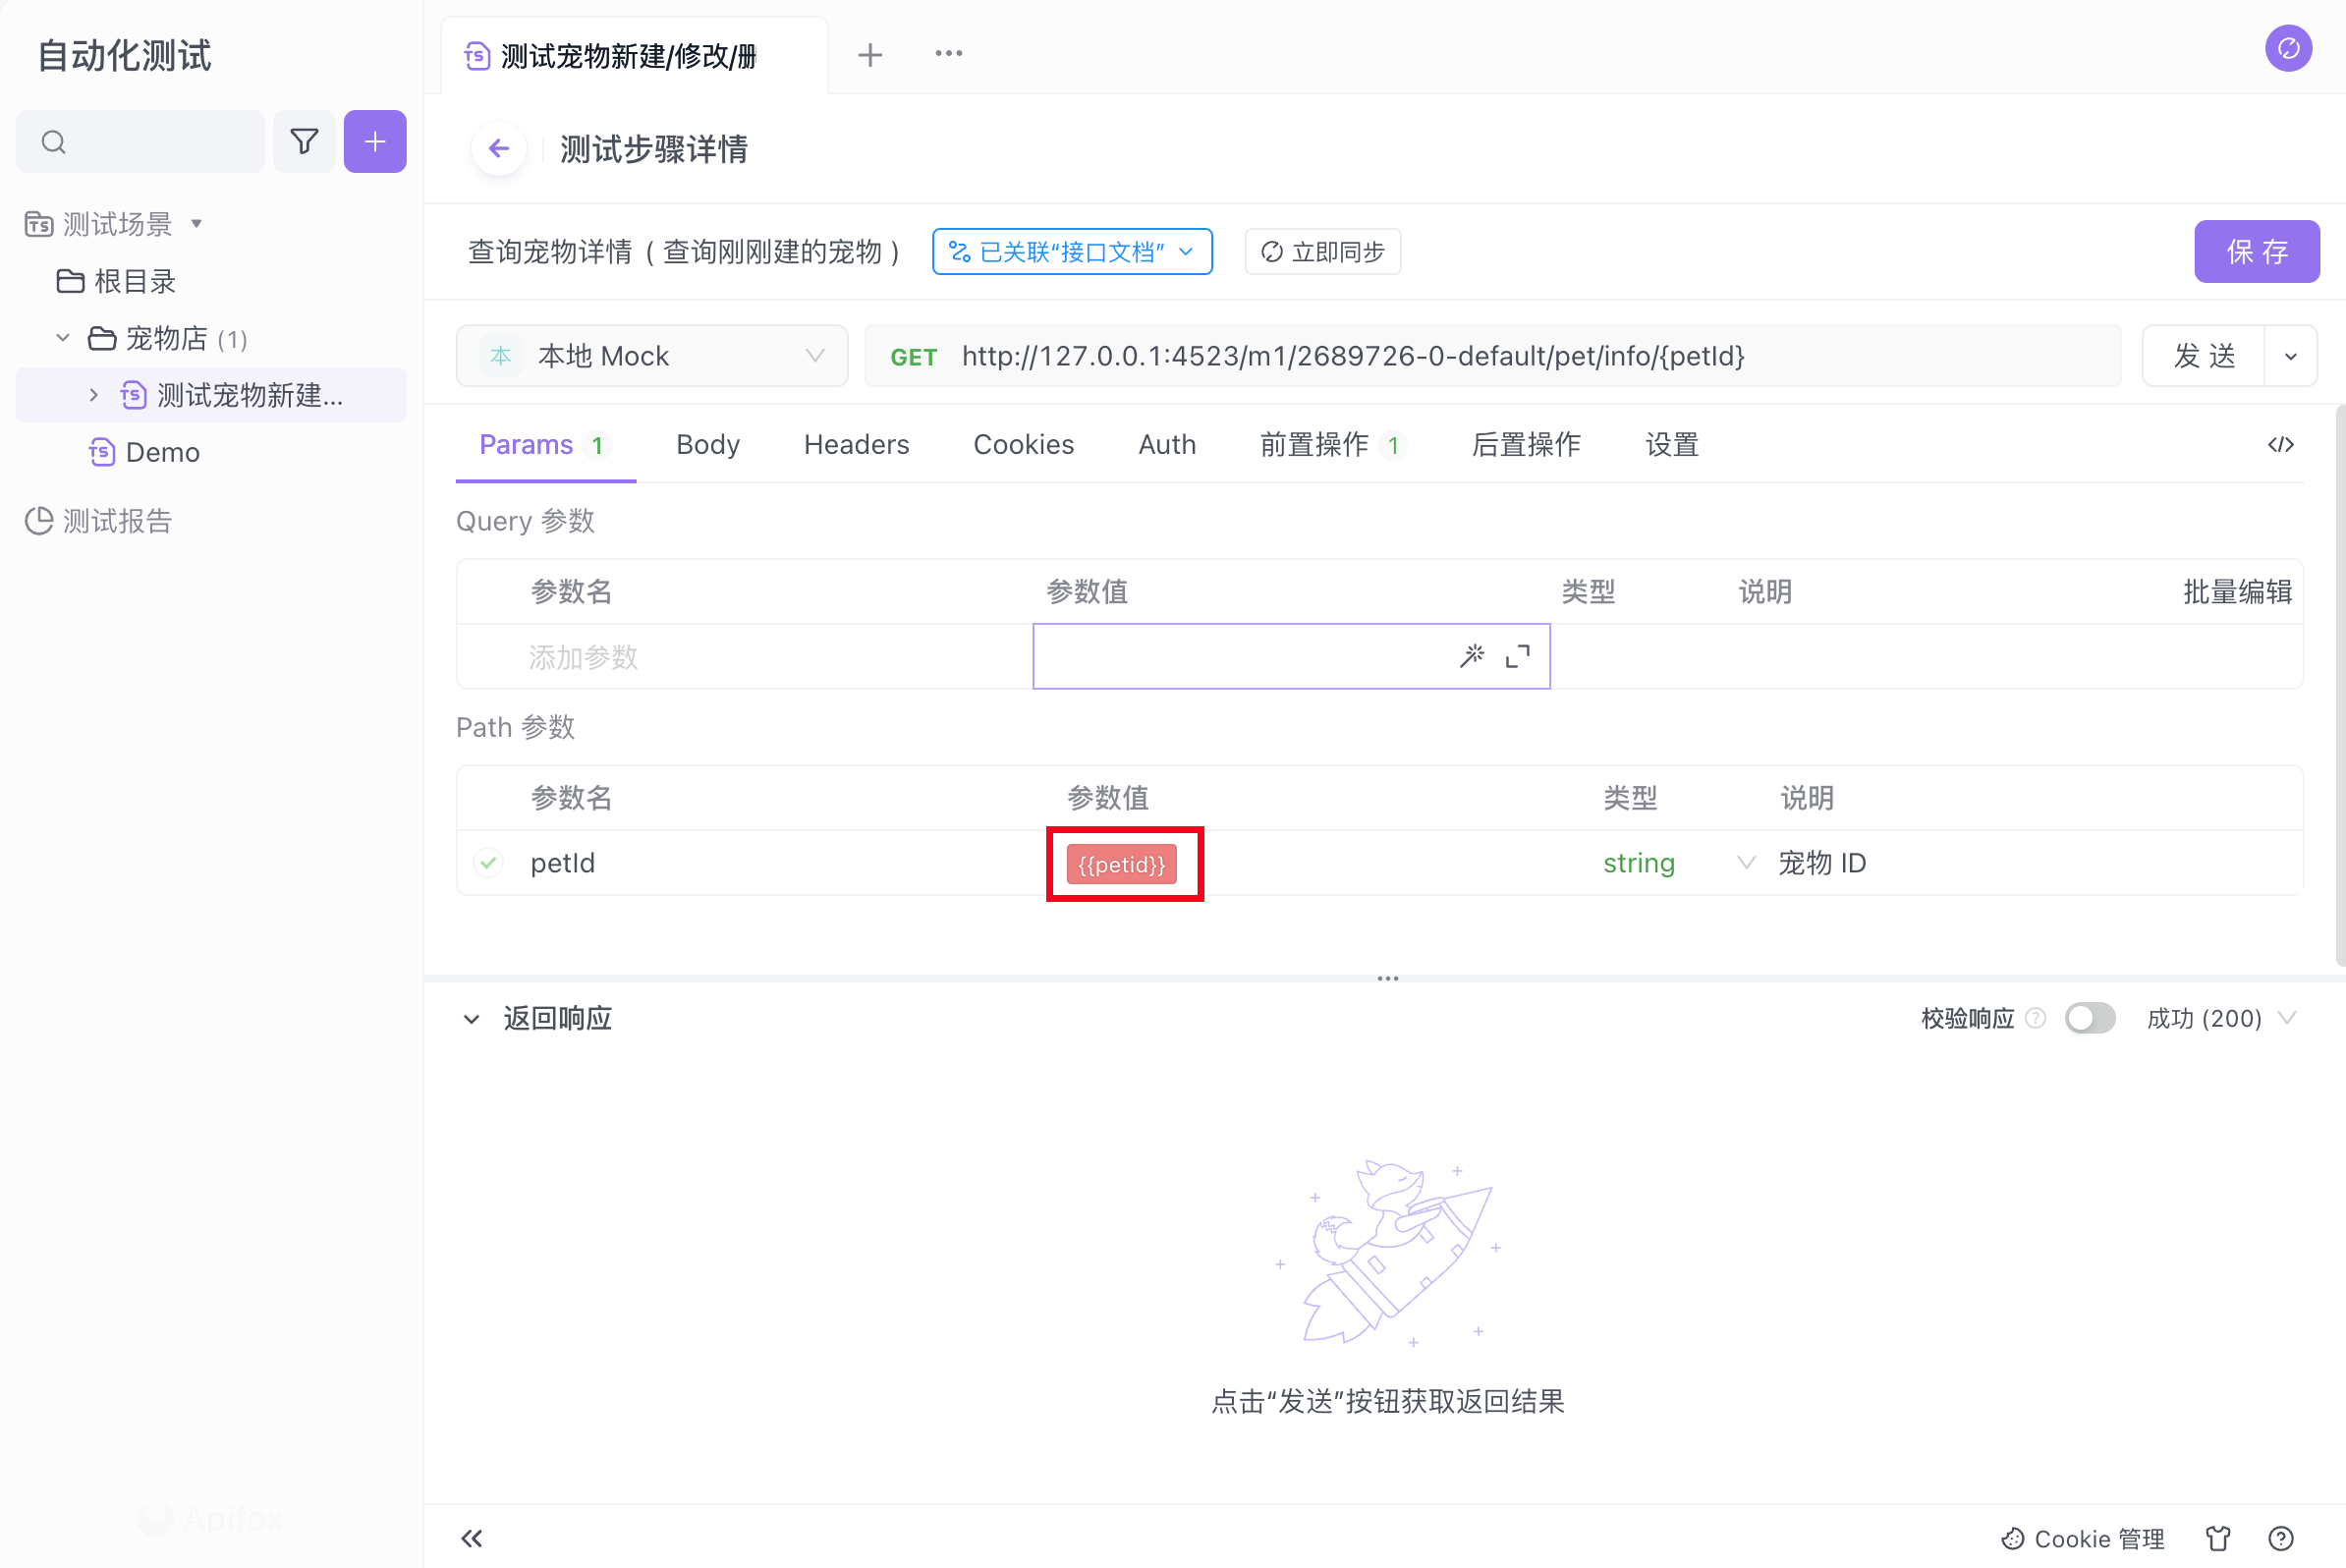Screen dimensions: 2346x1568
Task: Open the help question mark icon
Action: (x=2280, y=1537)
